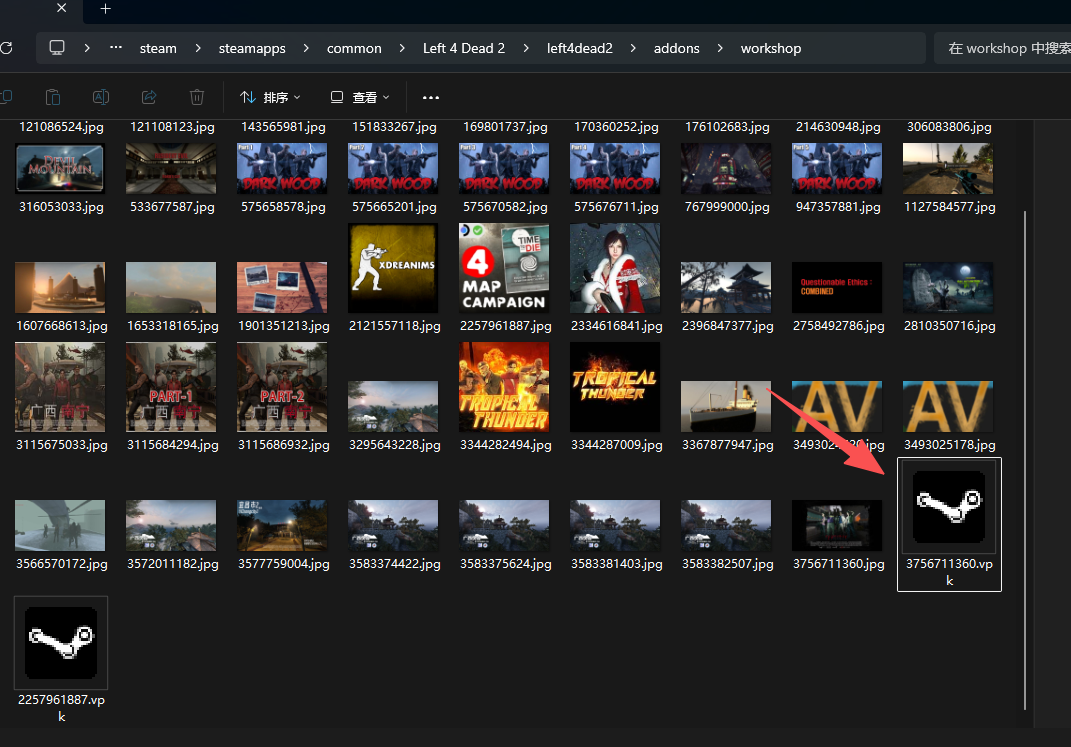The height and width of the screenshot is (747, 1071).
Task: Select thumbnail 767999000.jpg
Action: [x=726, y=168]
